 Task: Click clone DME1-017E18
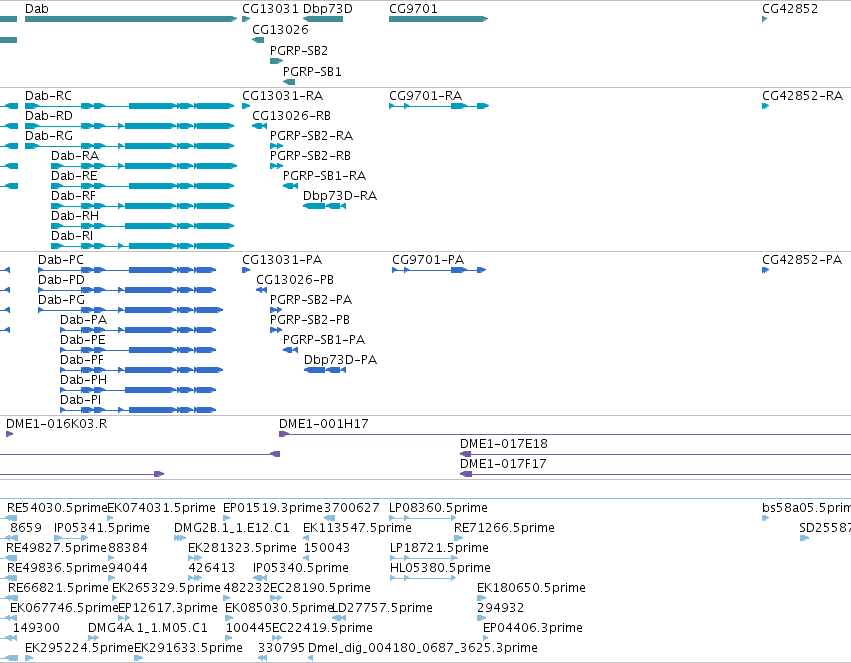(x=656, y=454)
